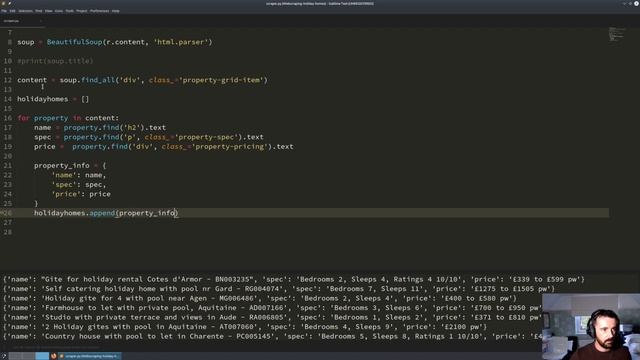
Task: Click output row 'Self catering holiday home'
Action: point(279,289)
